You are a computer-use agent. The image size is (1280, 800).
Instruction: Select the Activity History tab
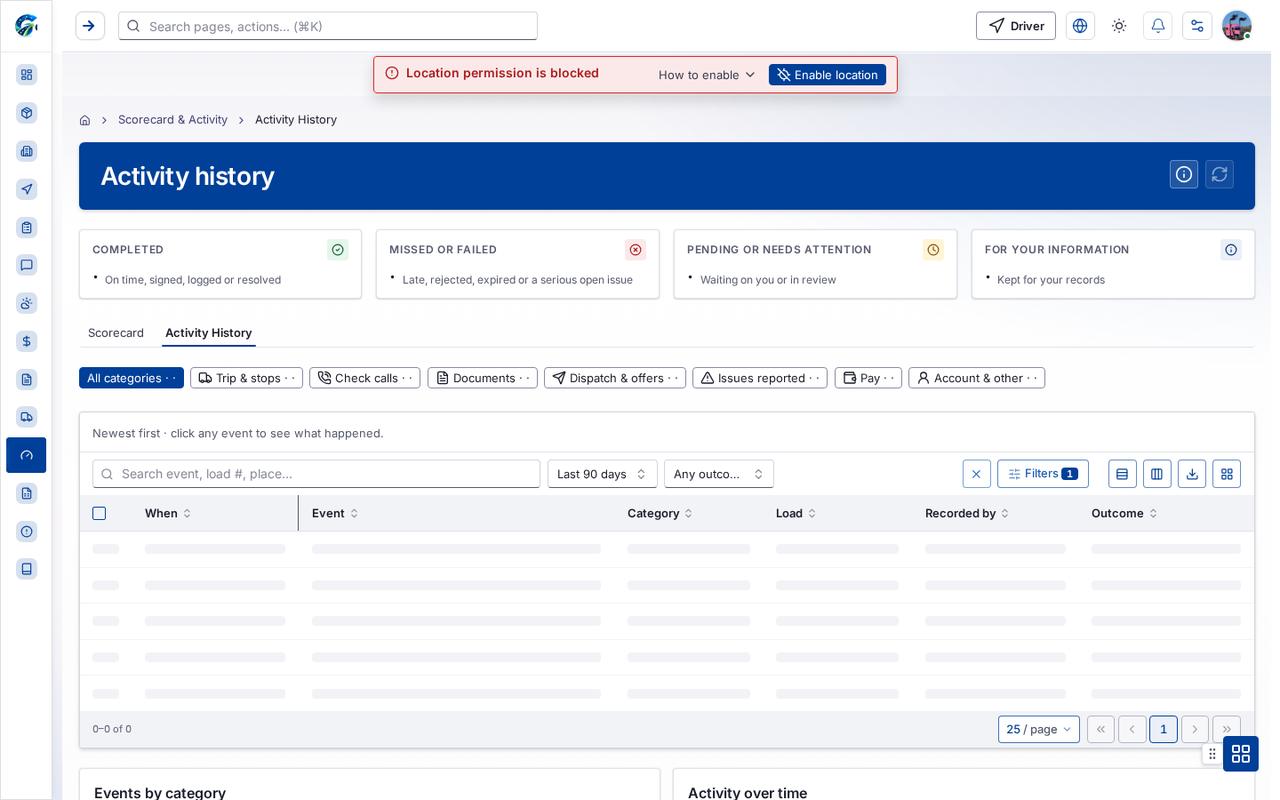pos(209,333)
